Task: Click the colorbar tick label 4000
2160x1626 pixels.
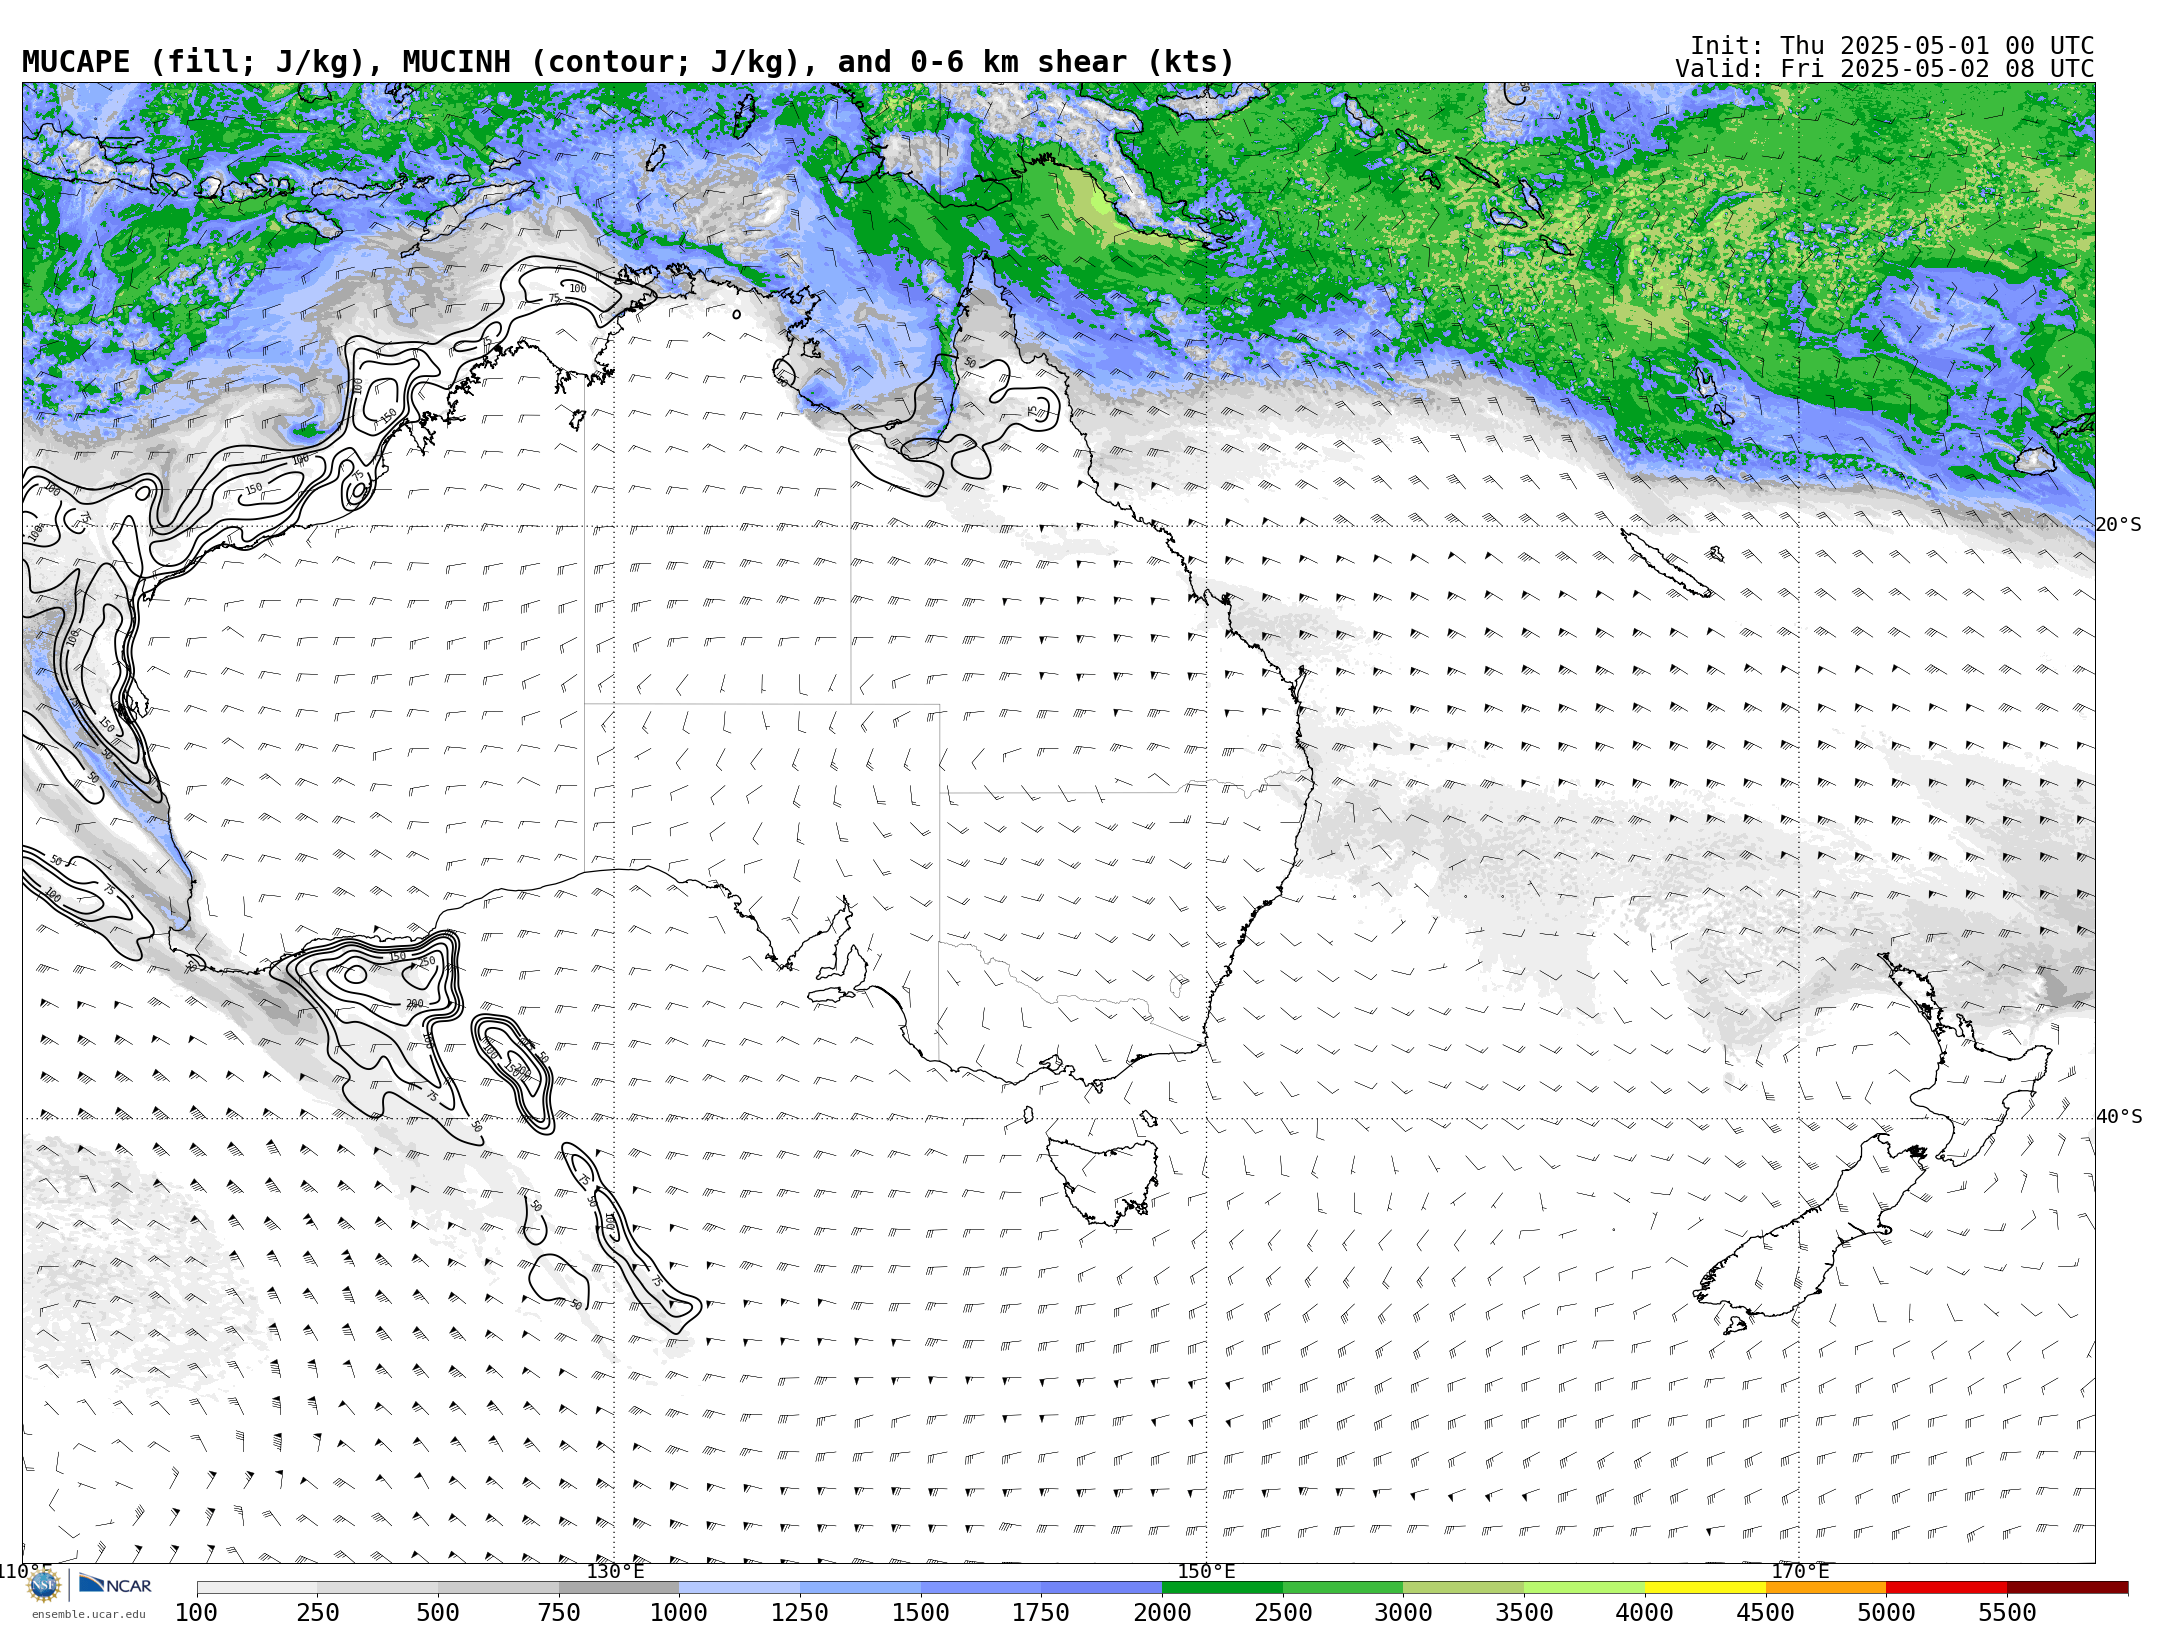Action: [x=1645, y=1613]
